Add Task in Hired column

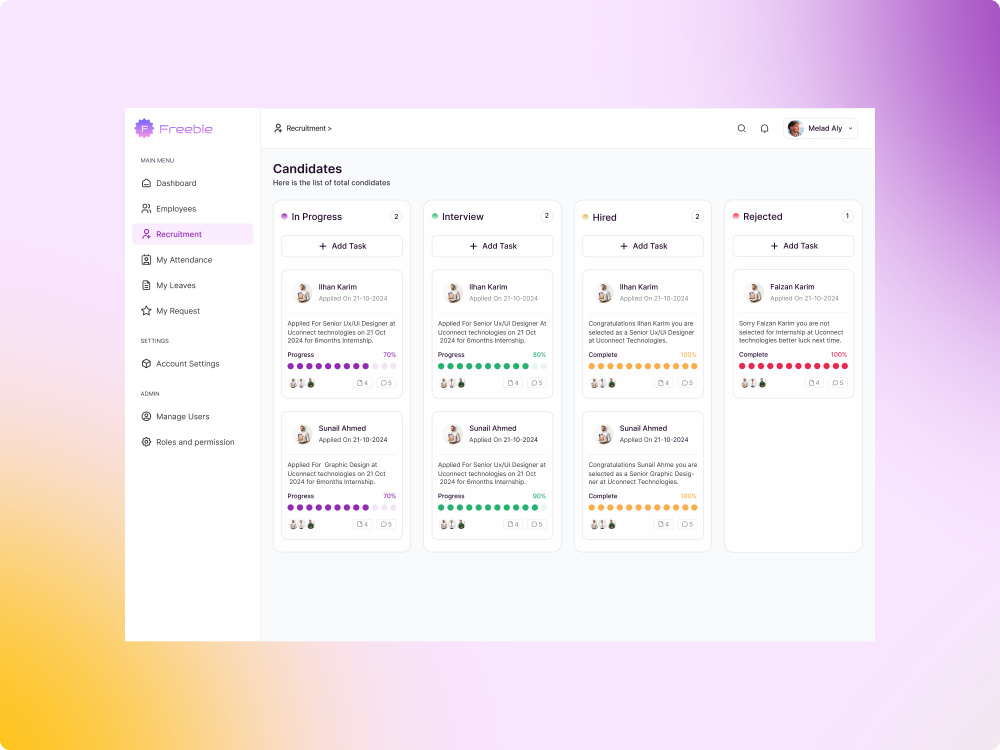coord(643,246)
